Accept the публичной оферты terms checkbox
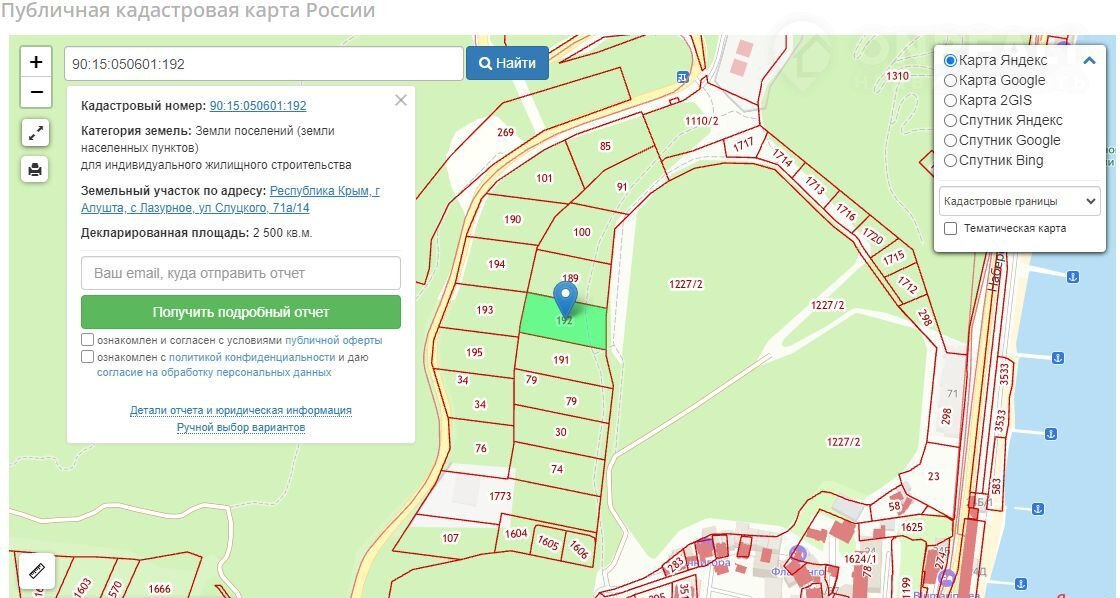 point(88,340)
